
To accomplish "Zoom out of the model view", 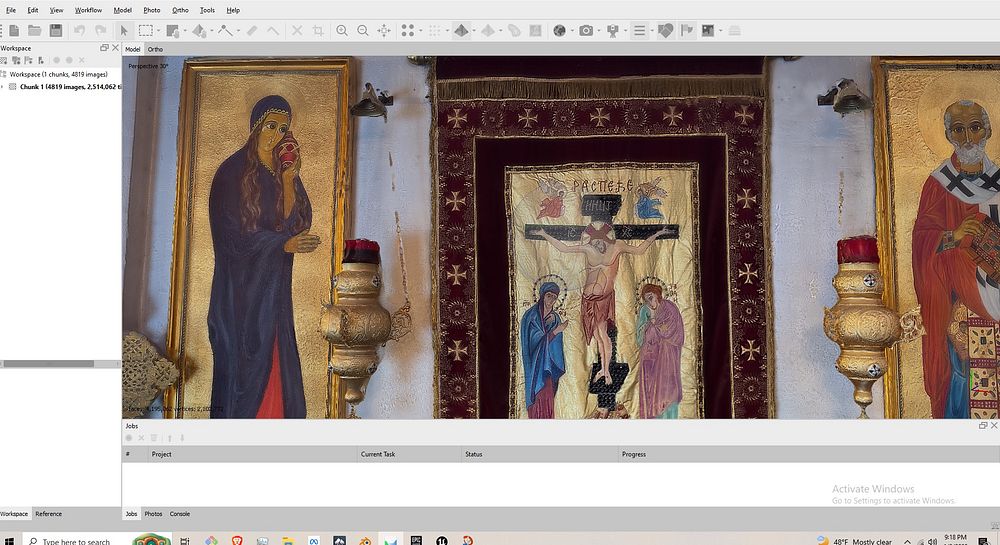I will click(363, 31).
